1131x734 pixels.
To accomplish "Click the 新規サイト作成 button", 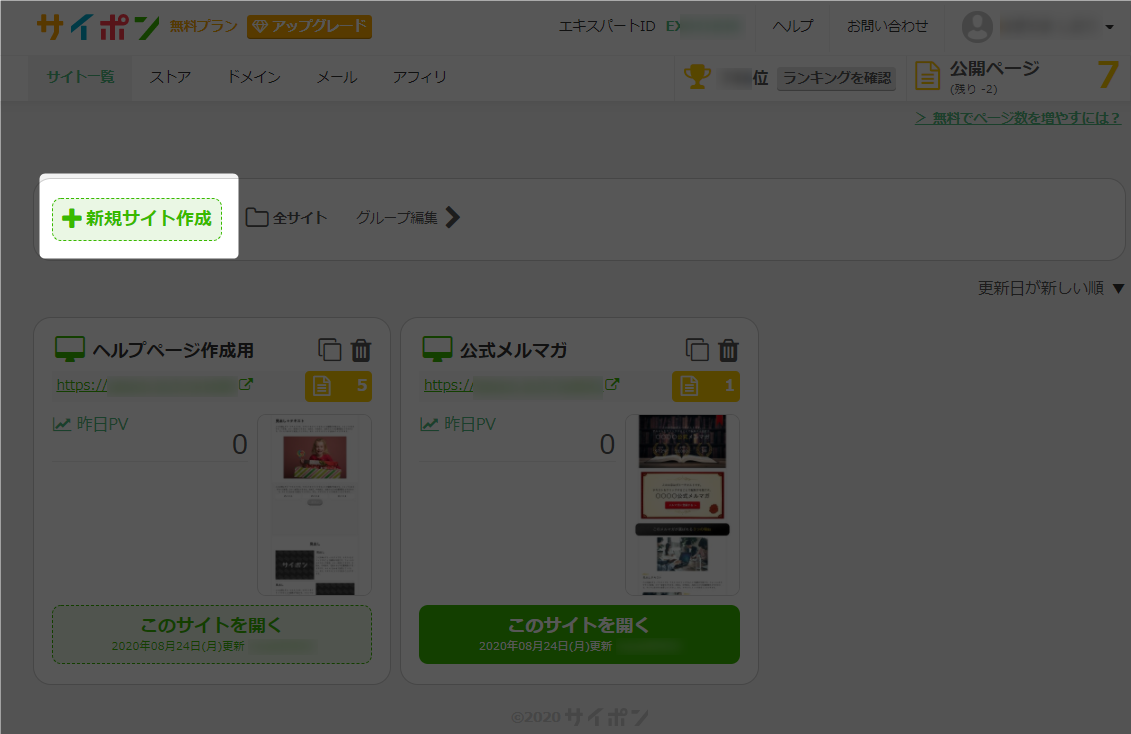I will click(x=137, y=218).
